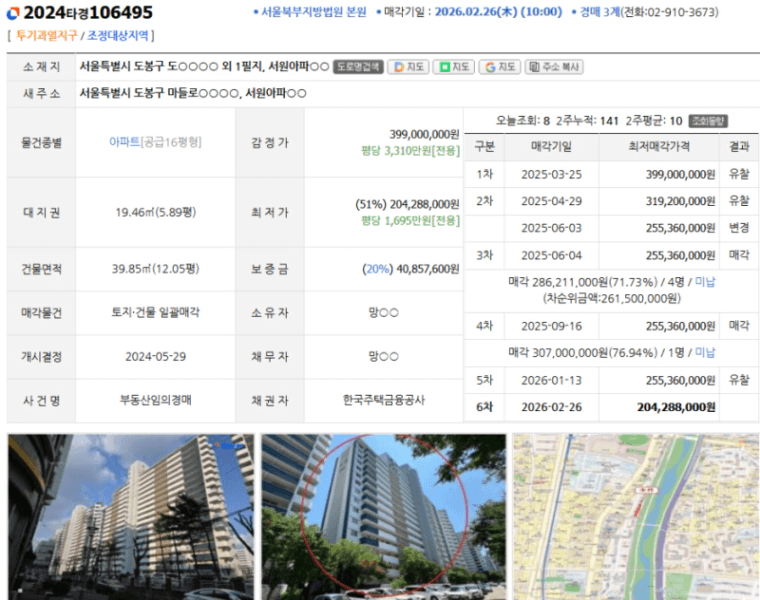Image resolution: width=760 pixels, height=600 pixels.
Task: Open the 조회동향 view trend button
Action: [708, 121]
